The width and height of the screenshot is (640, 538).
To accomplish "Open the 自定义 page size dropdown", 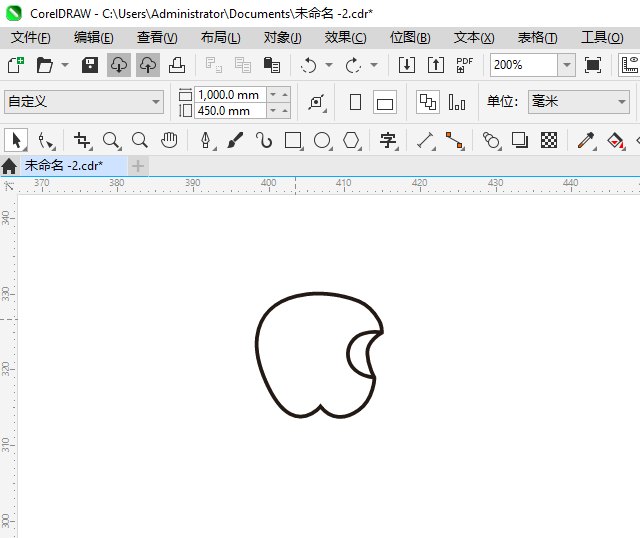I will tap(84, 102).
